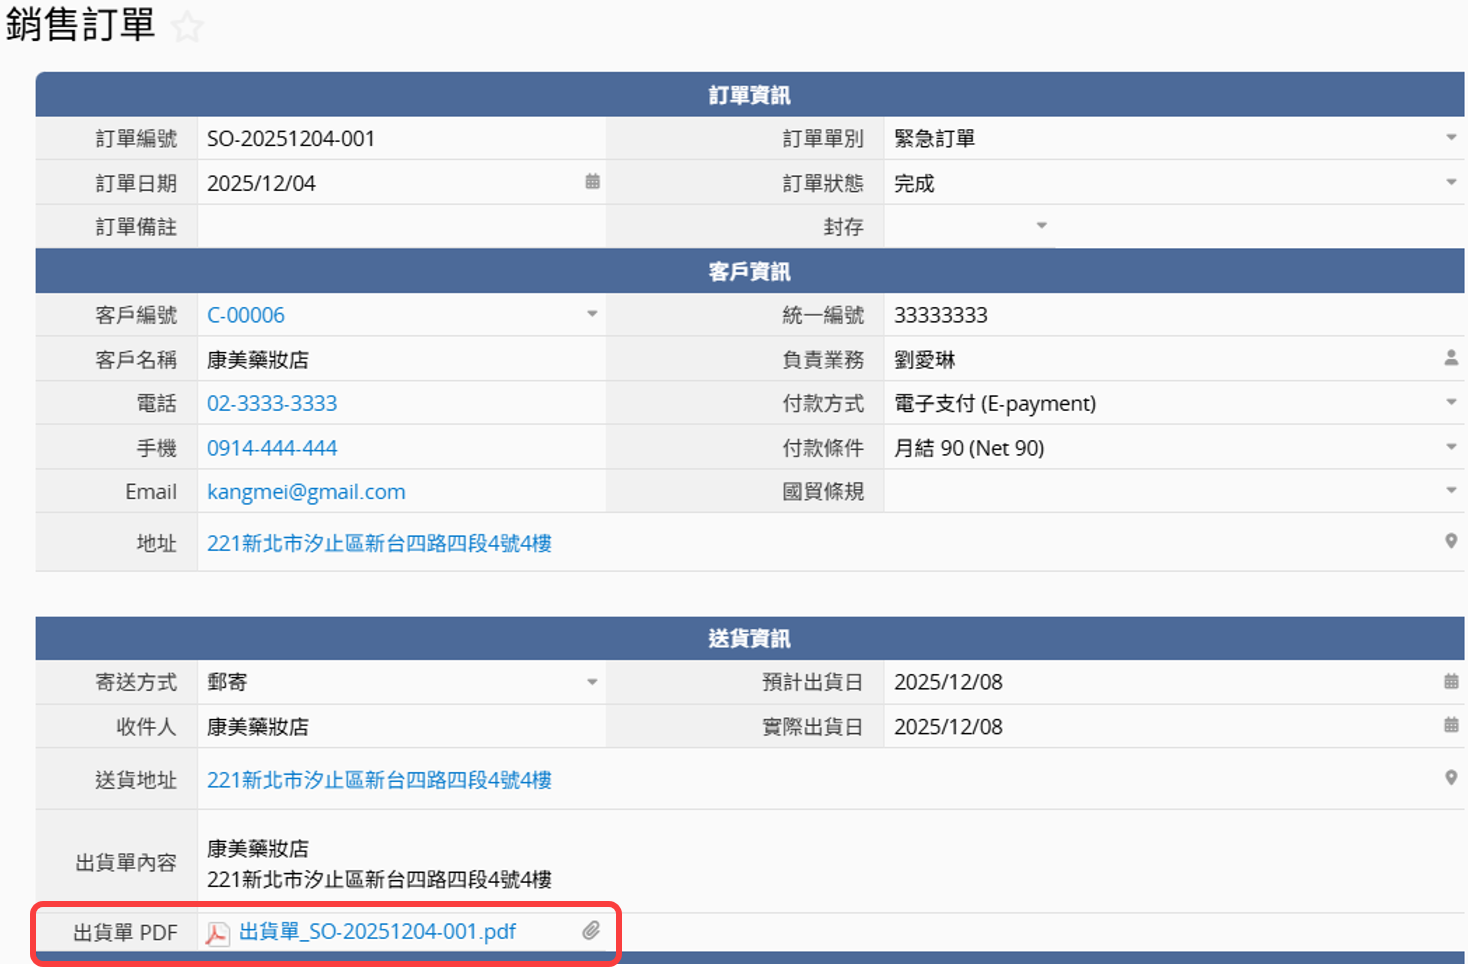Viewport: 1468px width, 969px height.
Task: Open calendar icon for 實際出貨日
Action: click(1450, 725)
